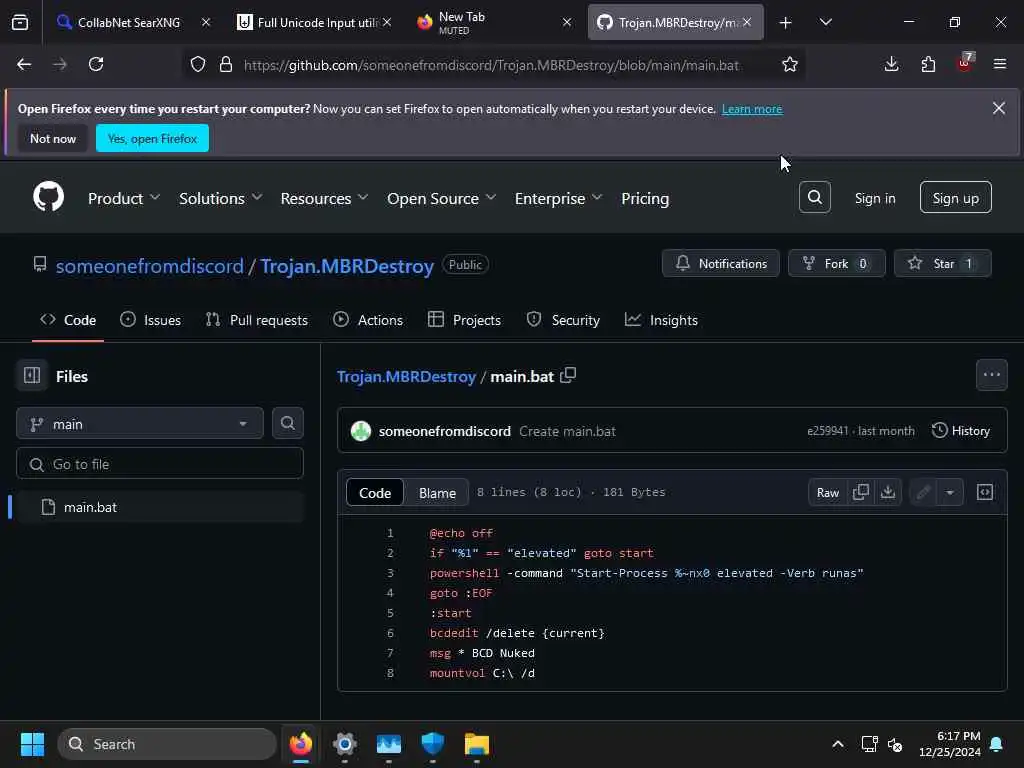Open Firefox View recent browsing
This screenshot has width=1024, height=768.
20,22
